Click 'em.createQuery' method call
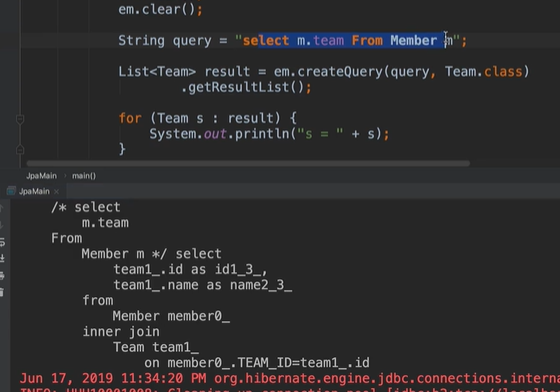 (328, 72)
